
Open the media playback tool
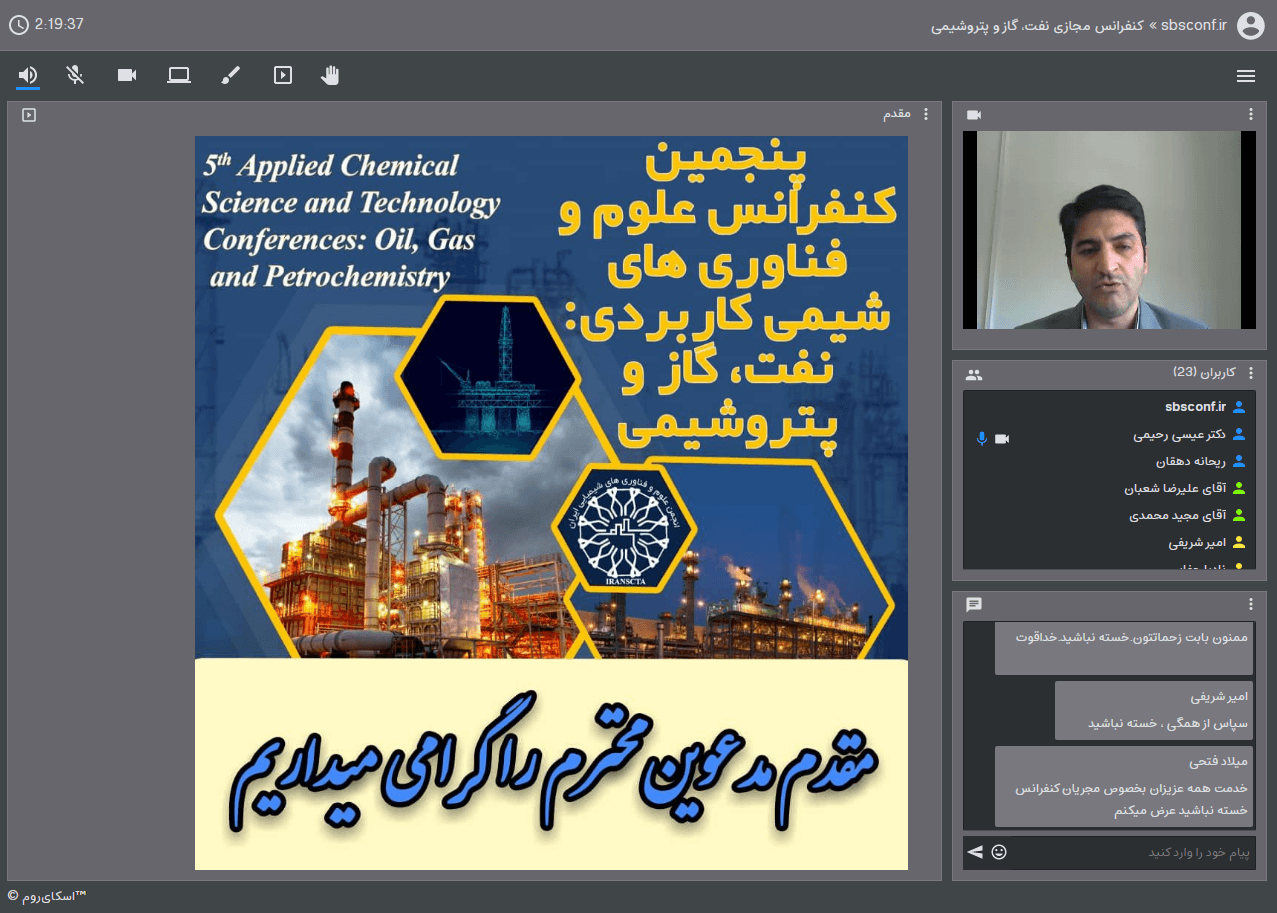282,75
